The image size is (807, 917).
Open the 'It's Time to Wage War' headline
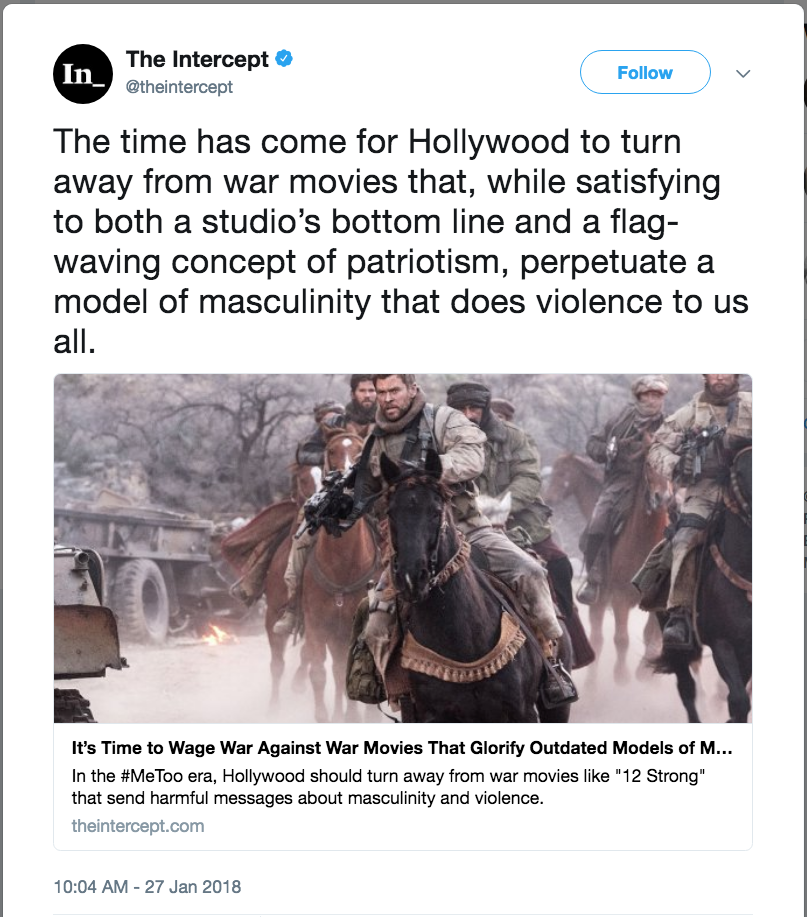point(402,748)
